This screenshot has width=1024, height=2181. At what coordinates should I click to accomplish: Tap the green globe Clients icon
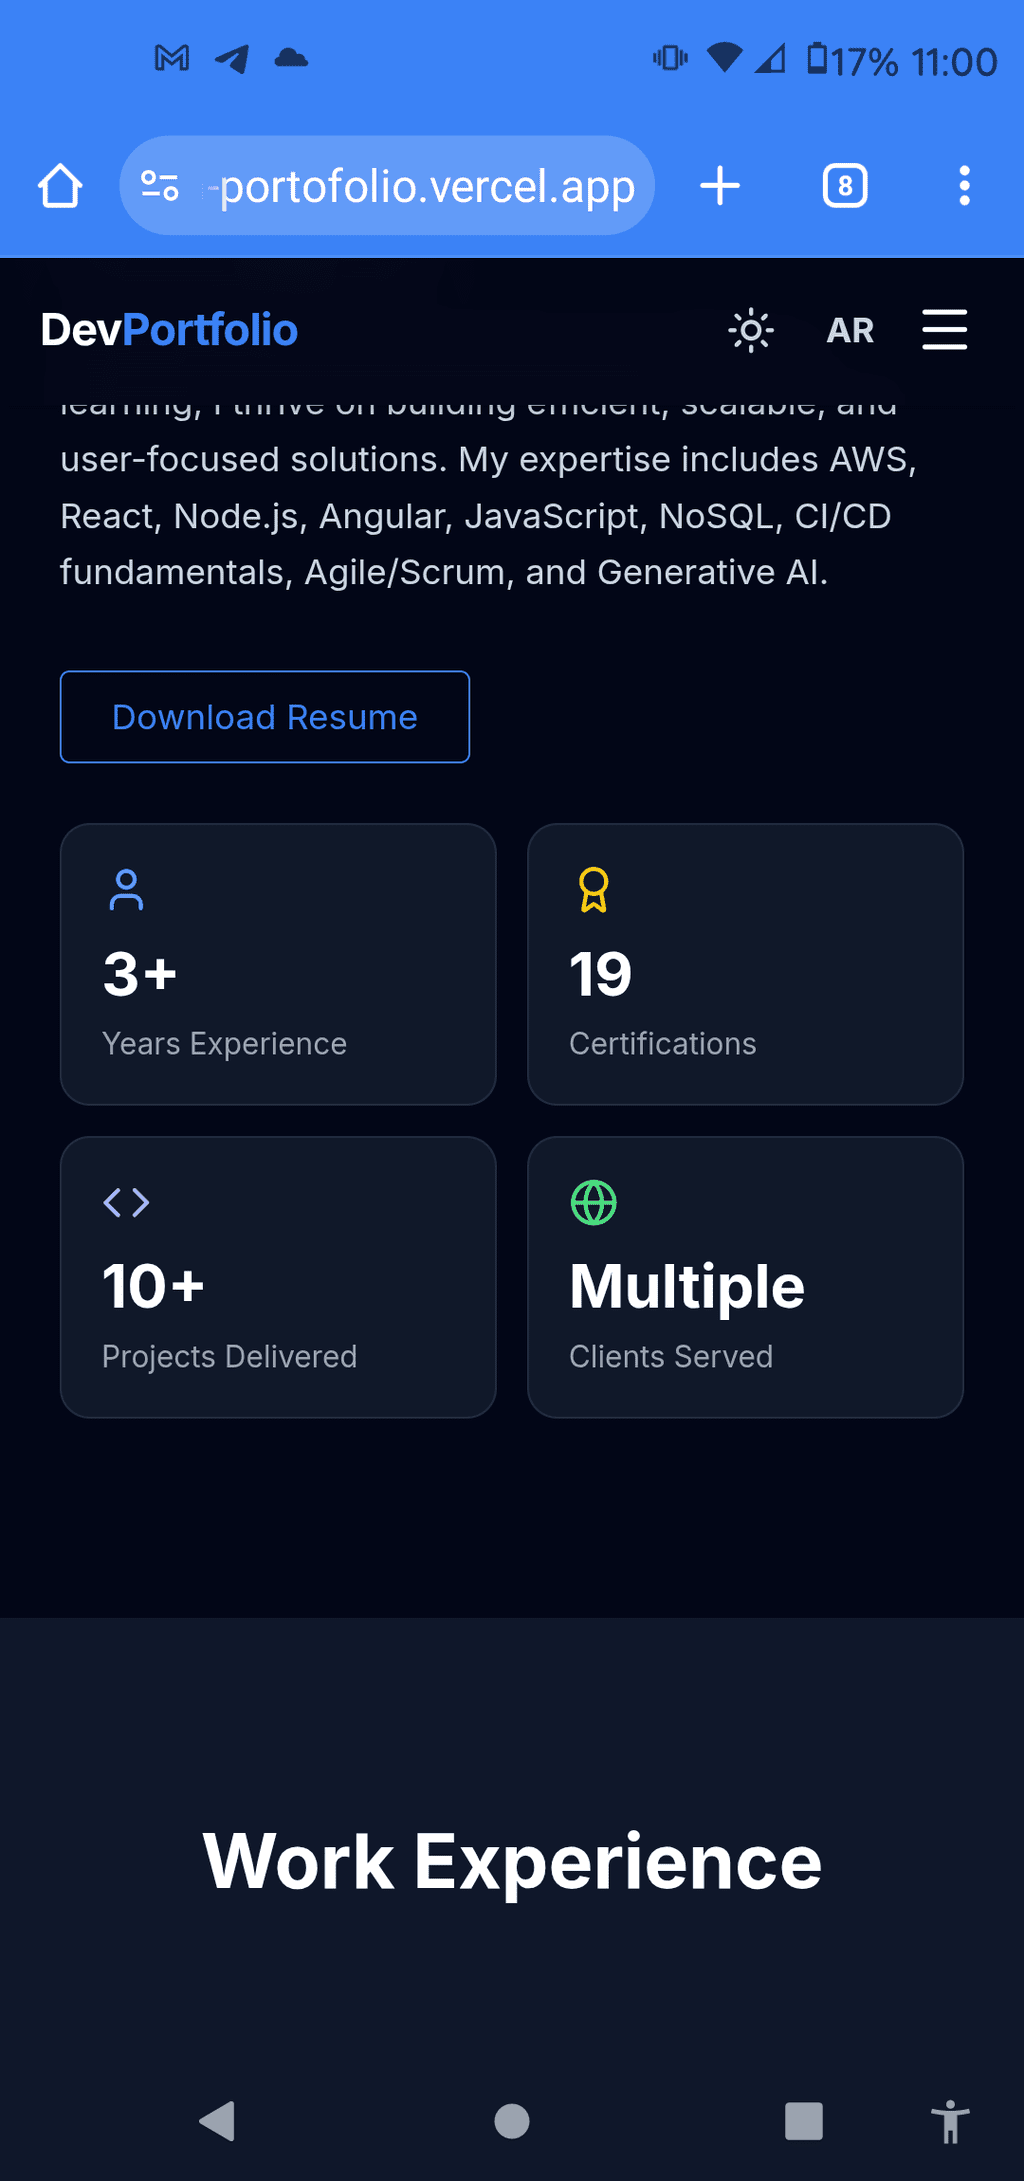click(x=593, y=1202)
